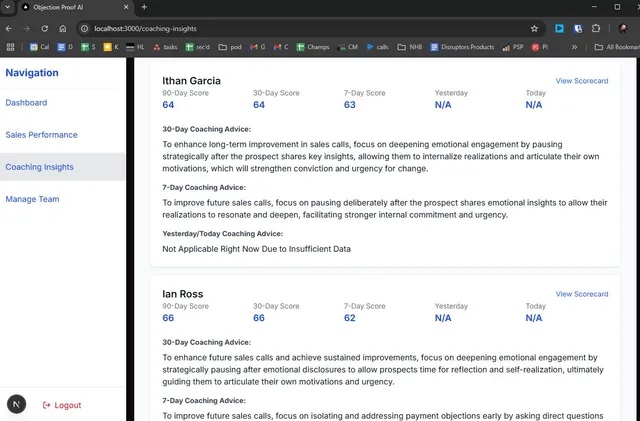
Task: Reload the page with refresh icon
Action: tap(45, 29)
